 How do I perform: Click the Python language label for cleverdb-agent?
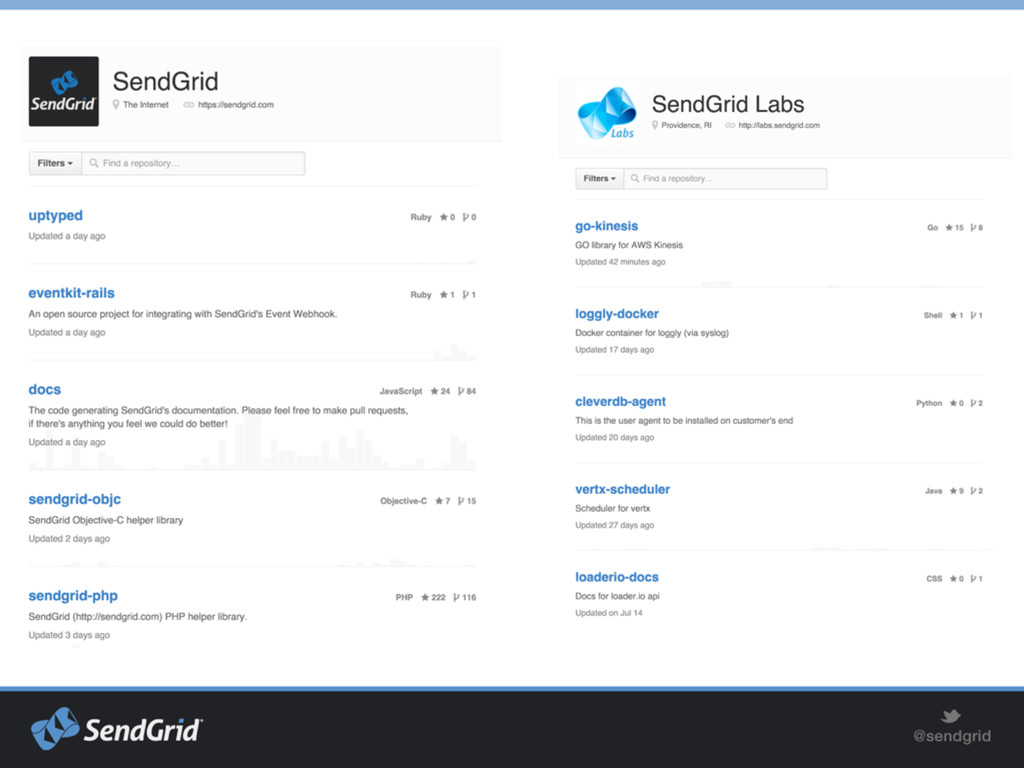point(929,403)
